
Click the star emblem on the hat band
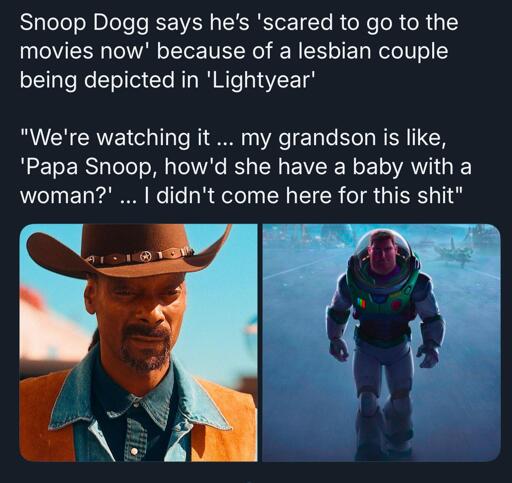pos(145,257)
